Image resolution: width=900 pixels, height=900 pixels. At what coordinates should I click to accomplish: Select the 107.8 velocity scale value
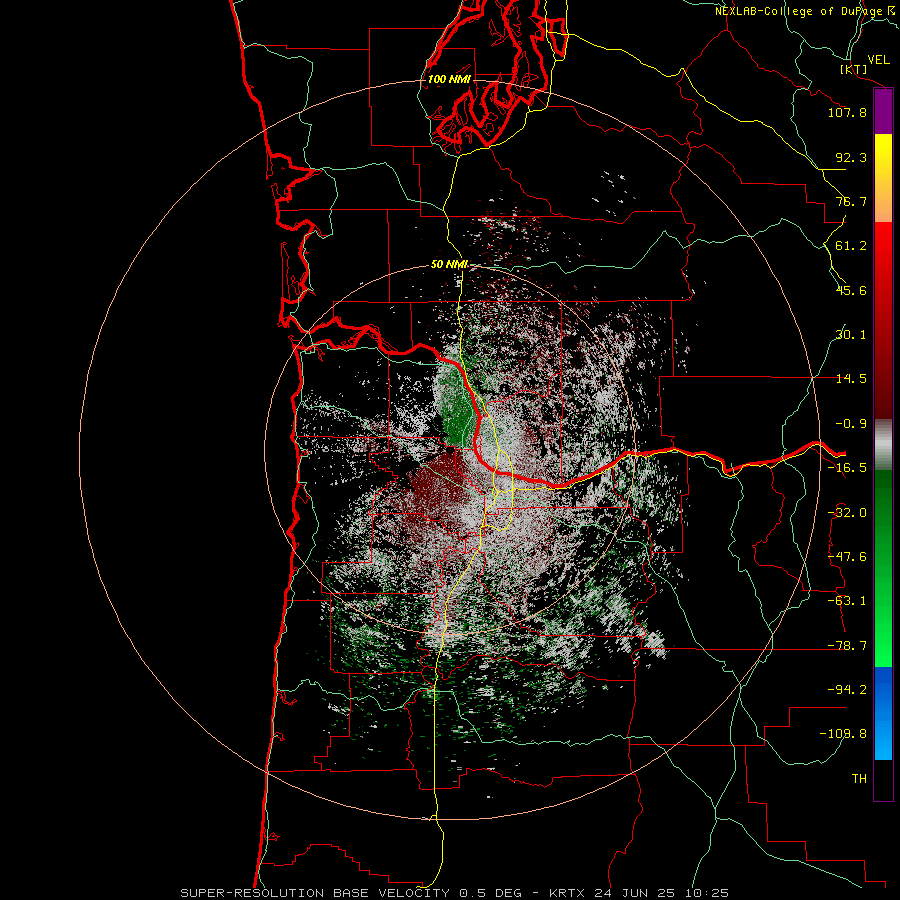pos(847,112)
